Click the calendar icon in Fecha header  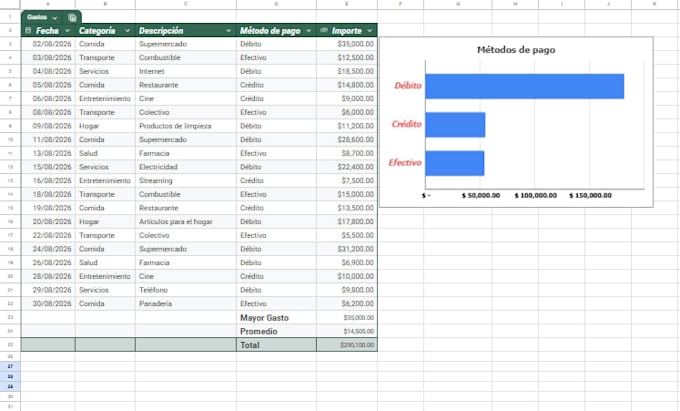[28, 30]
